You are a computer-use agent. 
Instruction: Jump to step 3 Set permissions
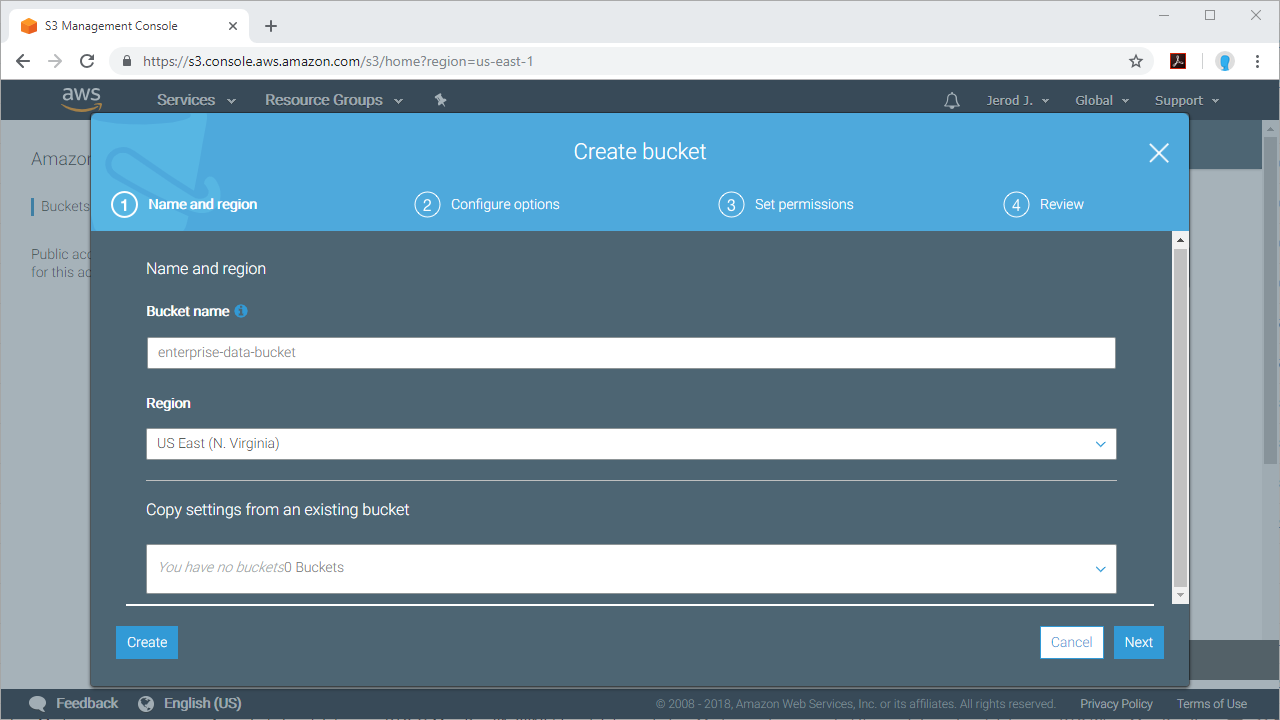coord(787,205)
